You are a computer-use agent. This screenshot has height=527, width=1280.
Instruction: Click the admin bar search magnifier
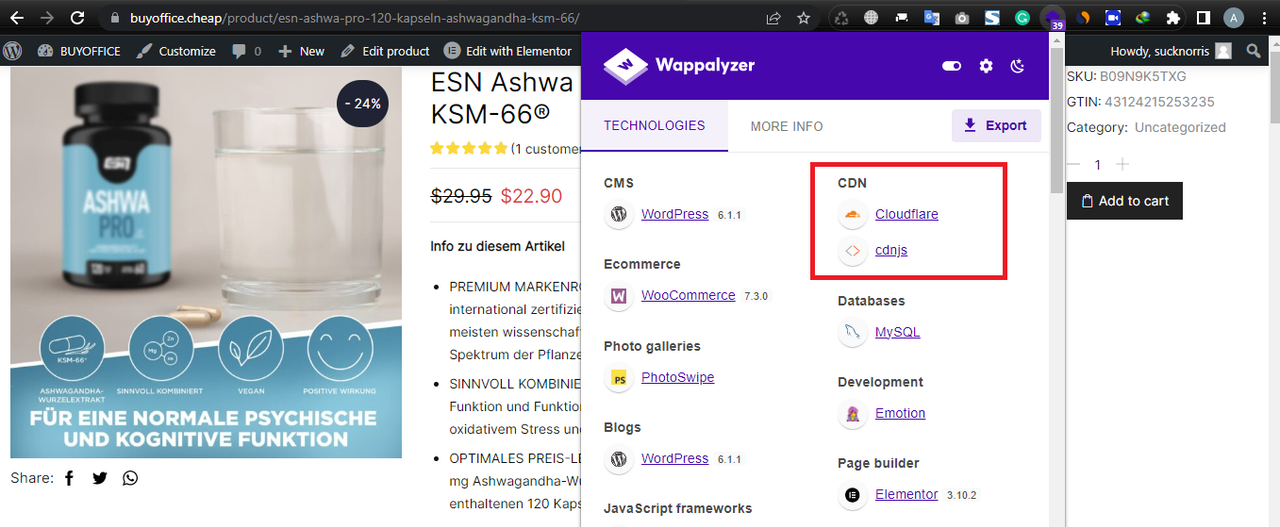(x=1254, y=51)
